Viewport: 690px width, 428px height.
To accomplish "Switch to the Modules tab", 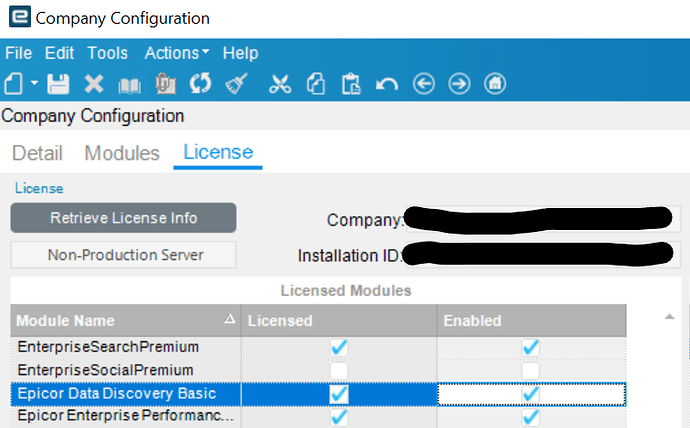I will pos(122,153).
